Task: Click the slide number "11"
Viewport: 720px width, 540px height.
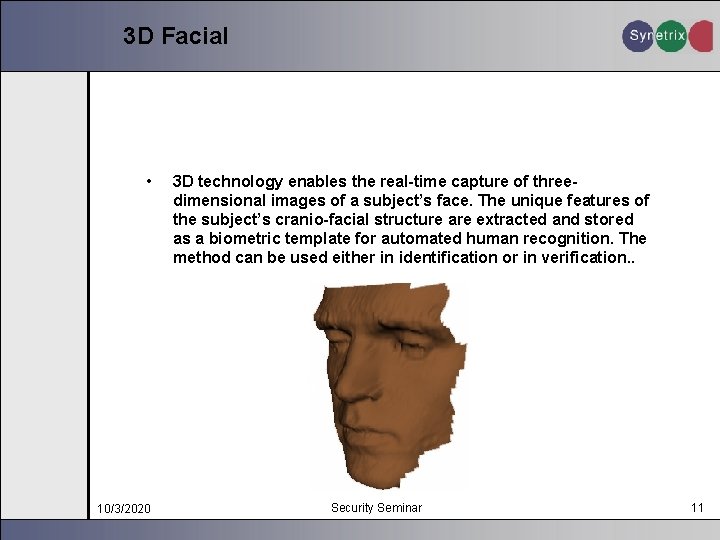Action: (697, 507)
